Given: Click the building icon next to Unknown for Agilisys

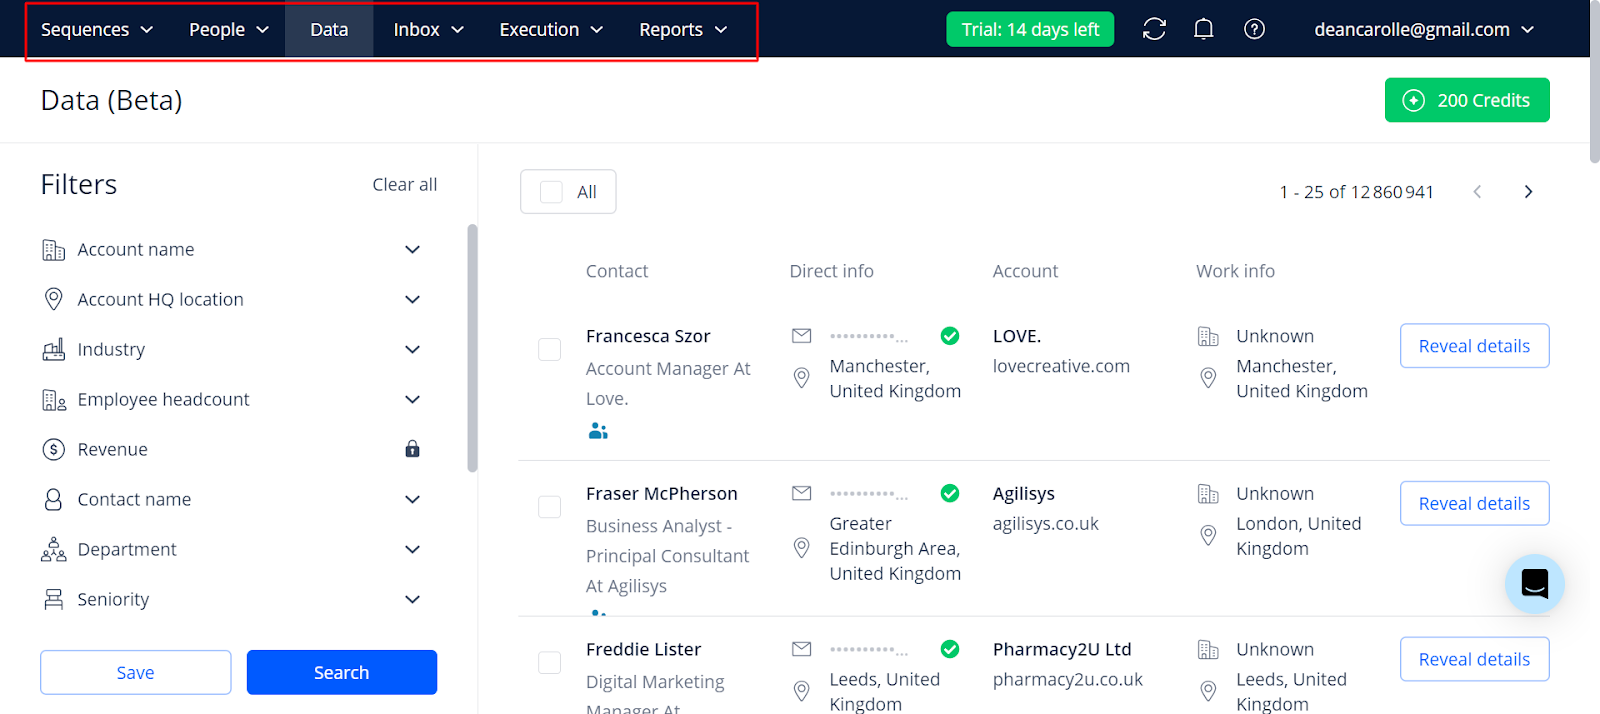Looking at the screenshot, I should click(1207, 493).
